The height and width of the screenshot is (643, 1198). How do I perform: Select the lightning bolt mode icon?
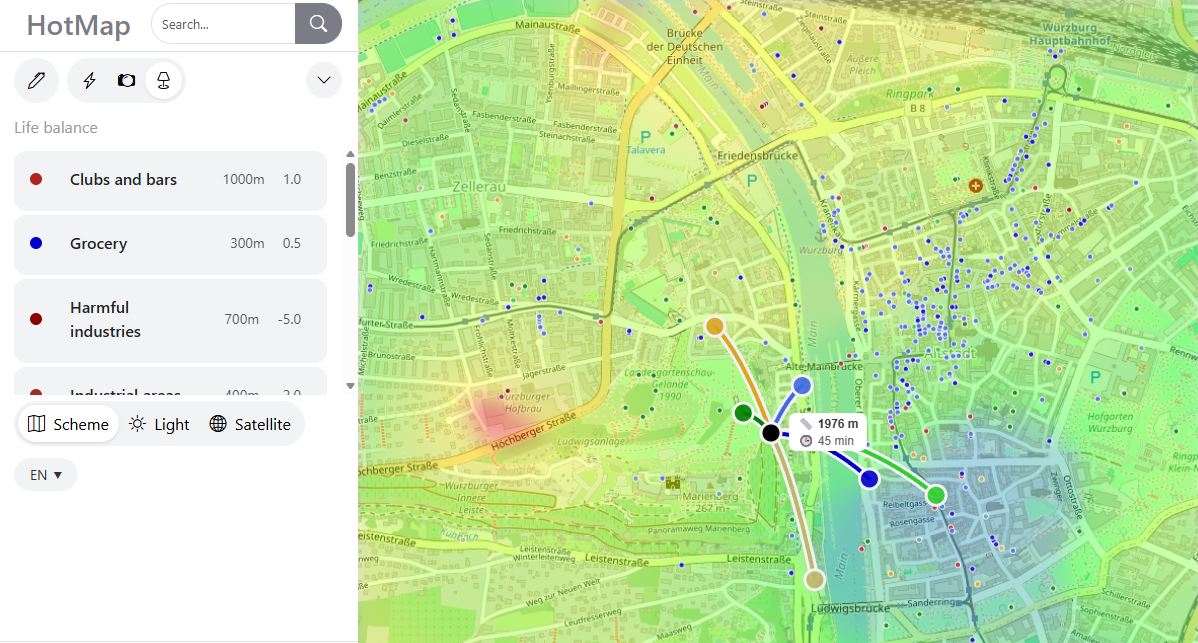pyautogui.click(x=89, y=80)
